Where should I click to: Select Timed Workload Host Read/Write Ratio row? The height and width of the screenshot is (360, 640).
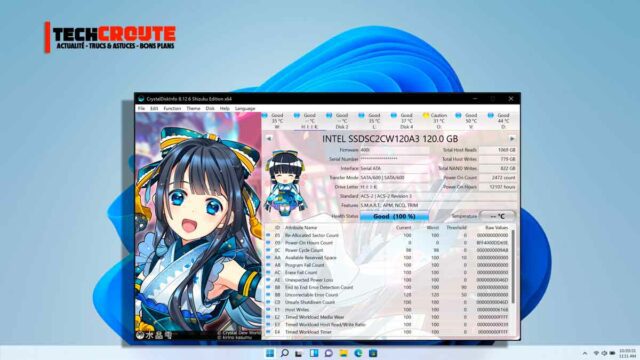click(387, 324)
